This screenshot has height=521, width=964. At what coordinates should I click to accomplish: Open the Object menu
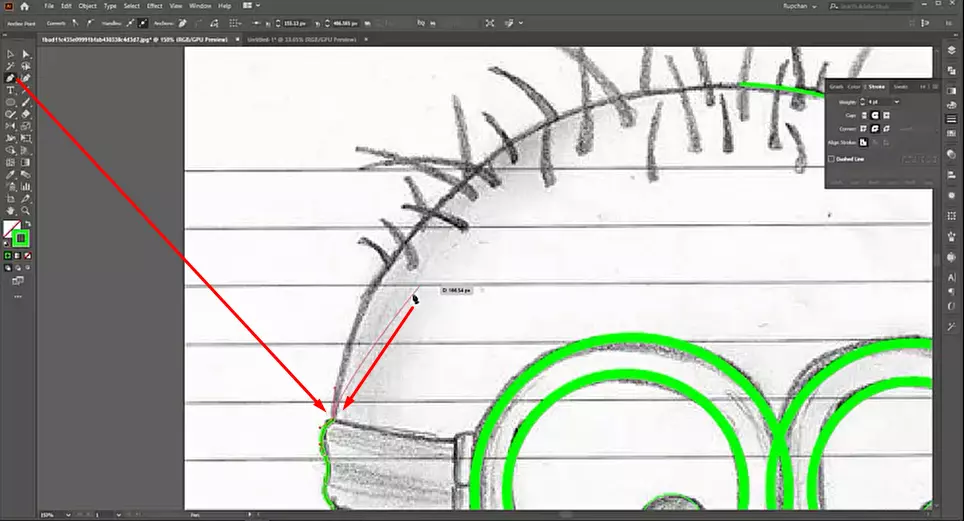87,6
